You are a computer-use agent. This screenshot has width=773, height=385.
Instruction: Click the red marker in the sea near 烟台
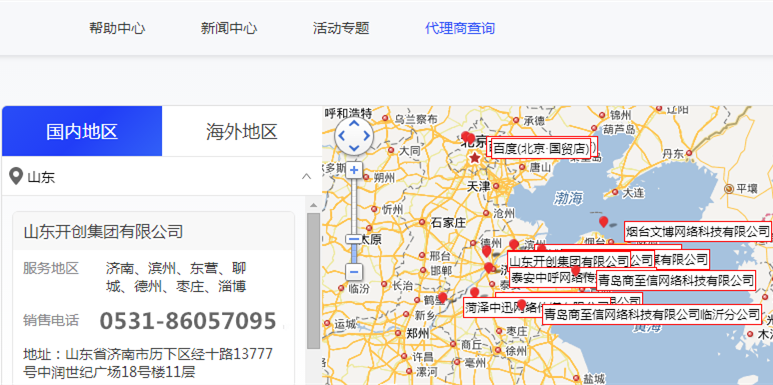click(603, 222)
